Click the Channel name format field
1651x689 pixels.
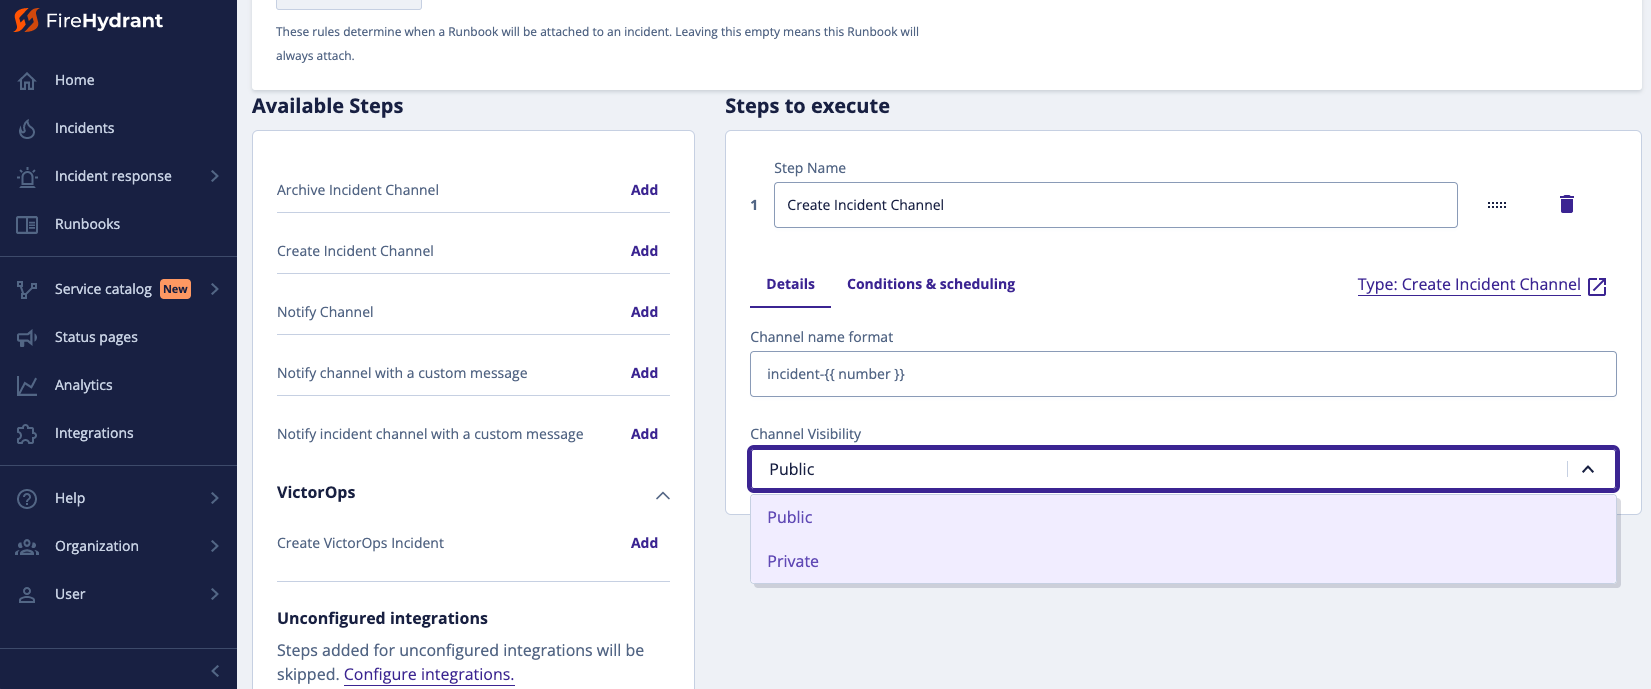coord(1182,374)
